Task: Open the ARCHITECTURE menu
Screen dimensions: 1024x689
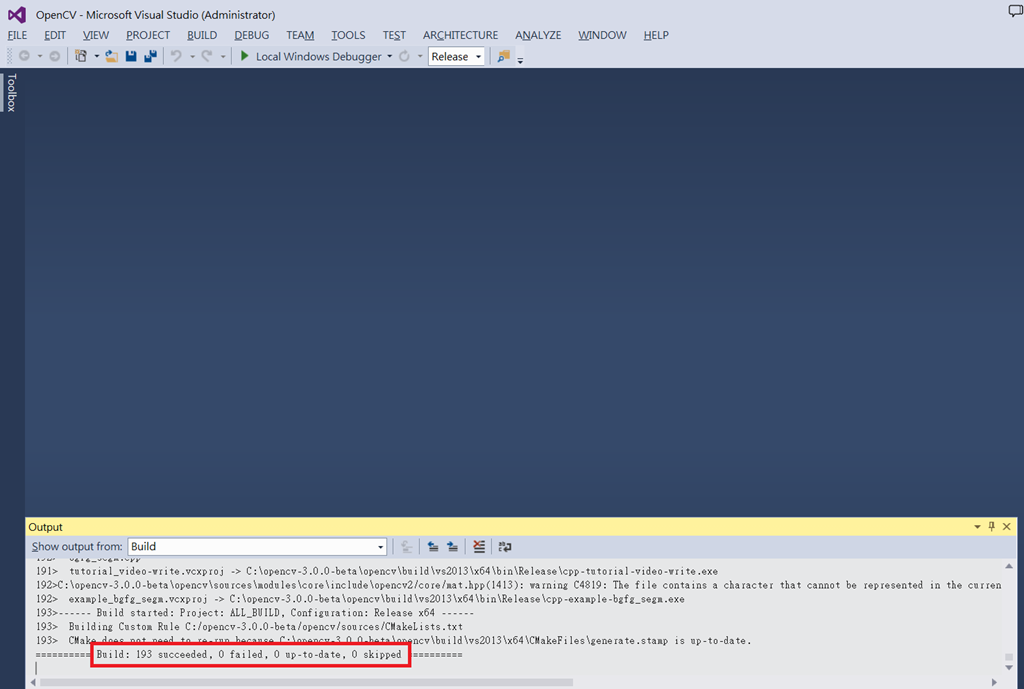Action: click(x=460, y=35)
